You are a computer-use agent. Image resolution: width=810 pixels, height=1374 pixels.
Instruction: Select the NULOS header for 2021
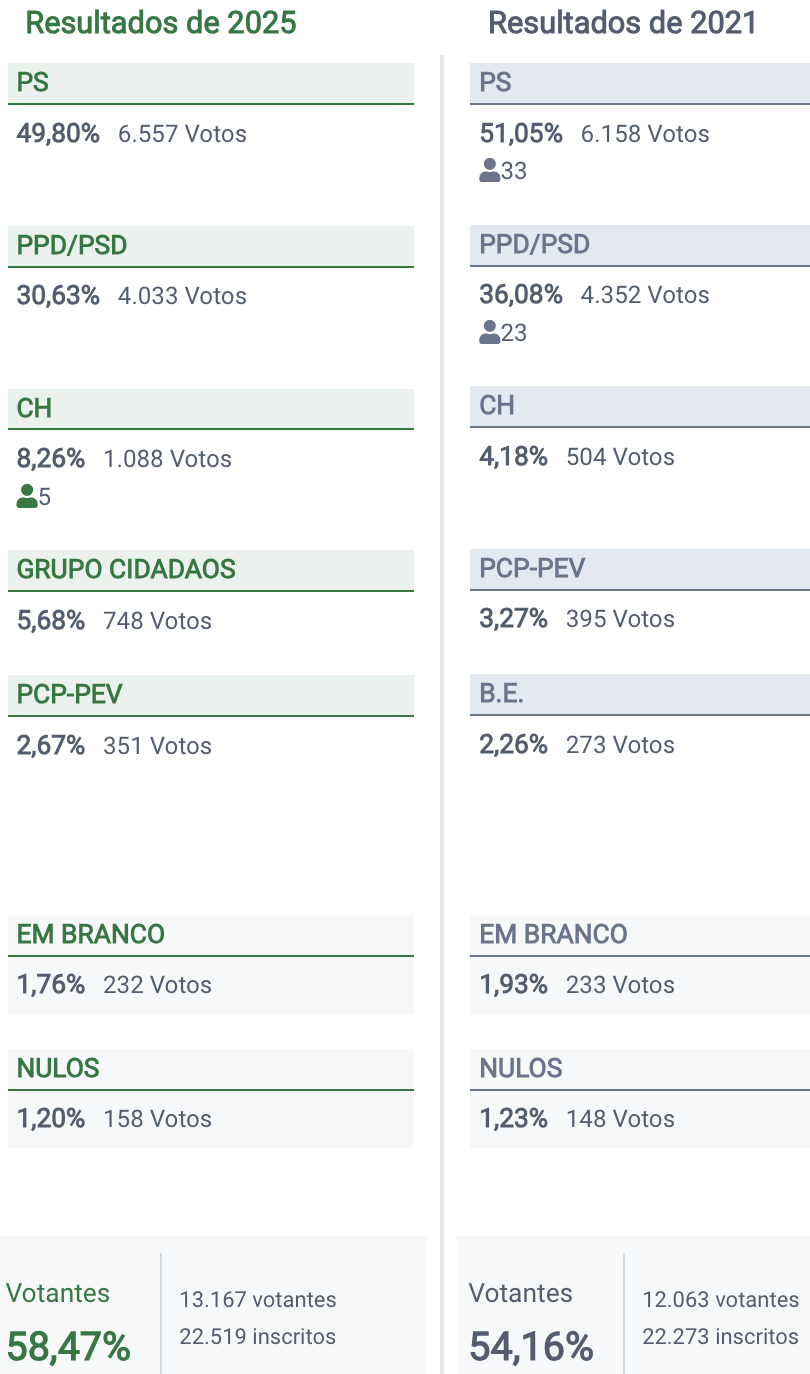coord(521,1069)
